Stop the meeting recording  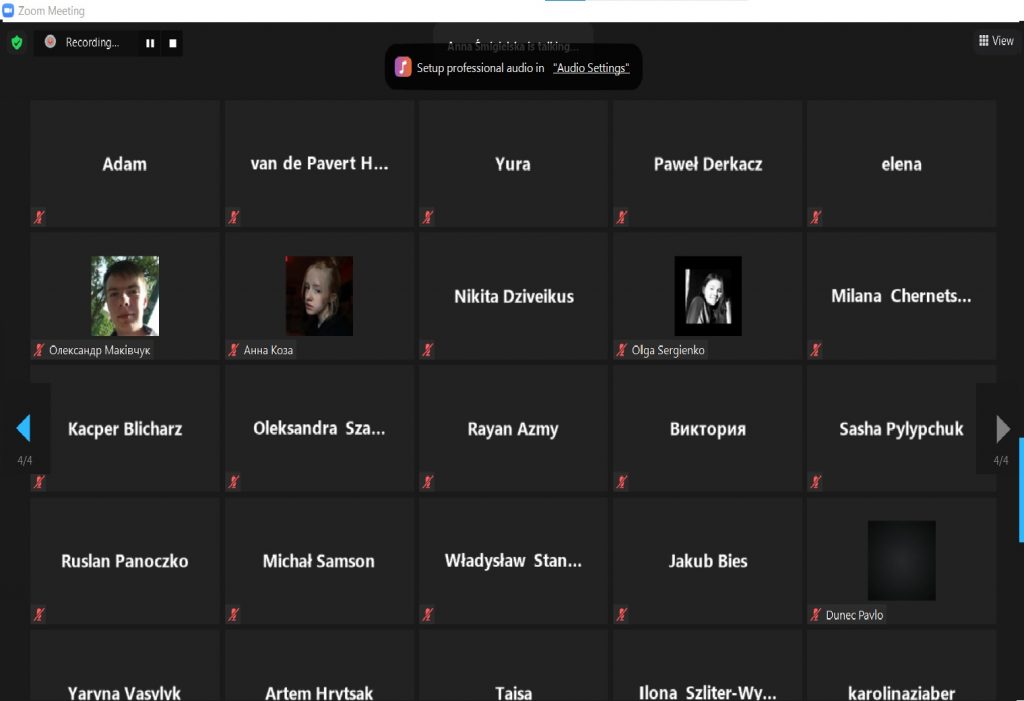pyautogui.click(x=172, y=43)
